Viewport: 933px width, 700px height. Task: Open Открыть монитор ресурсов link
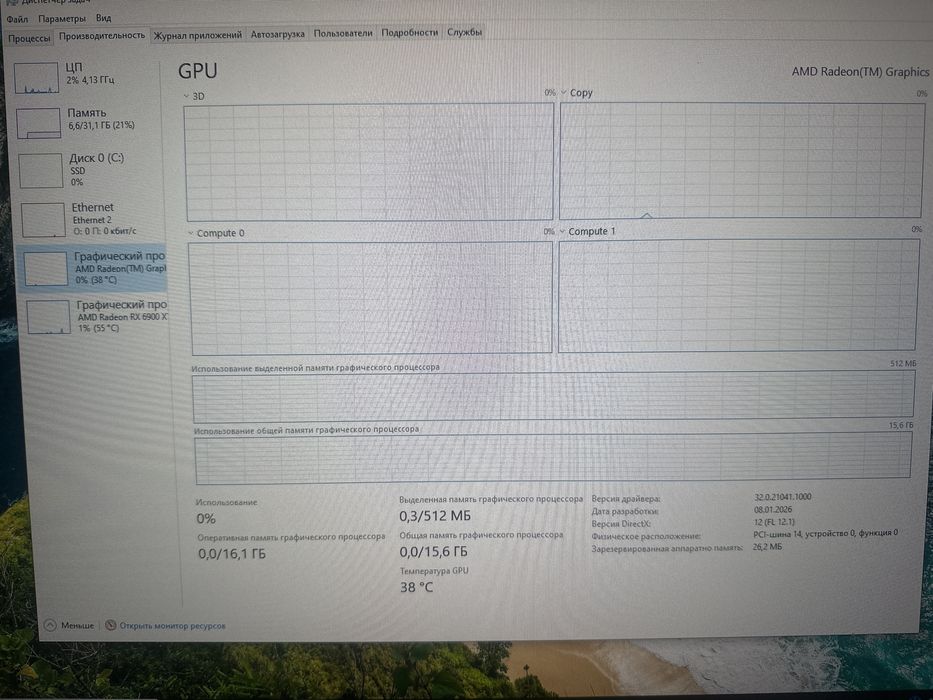click(173, 626)
